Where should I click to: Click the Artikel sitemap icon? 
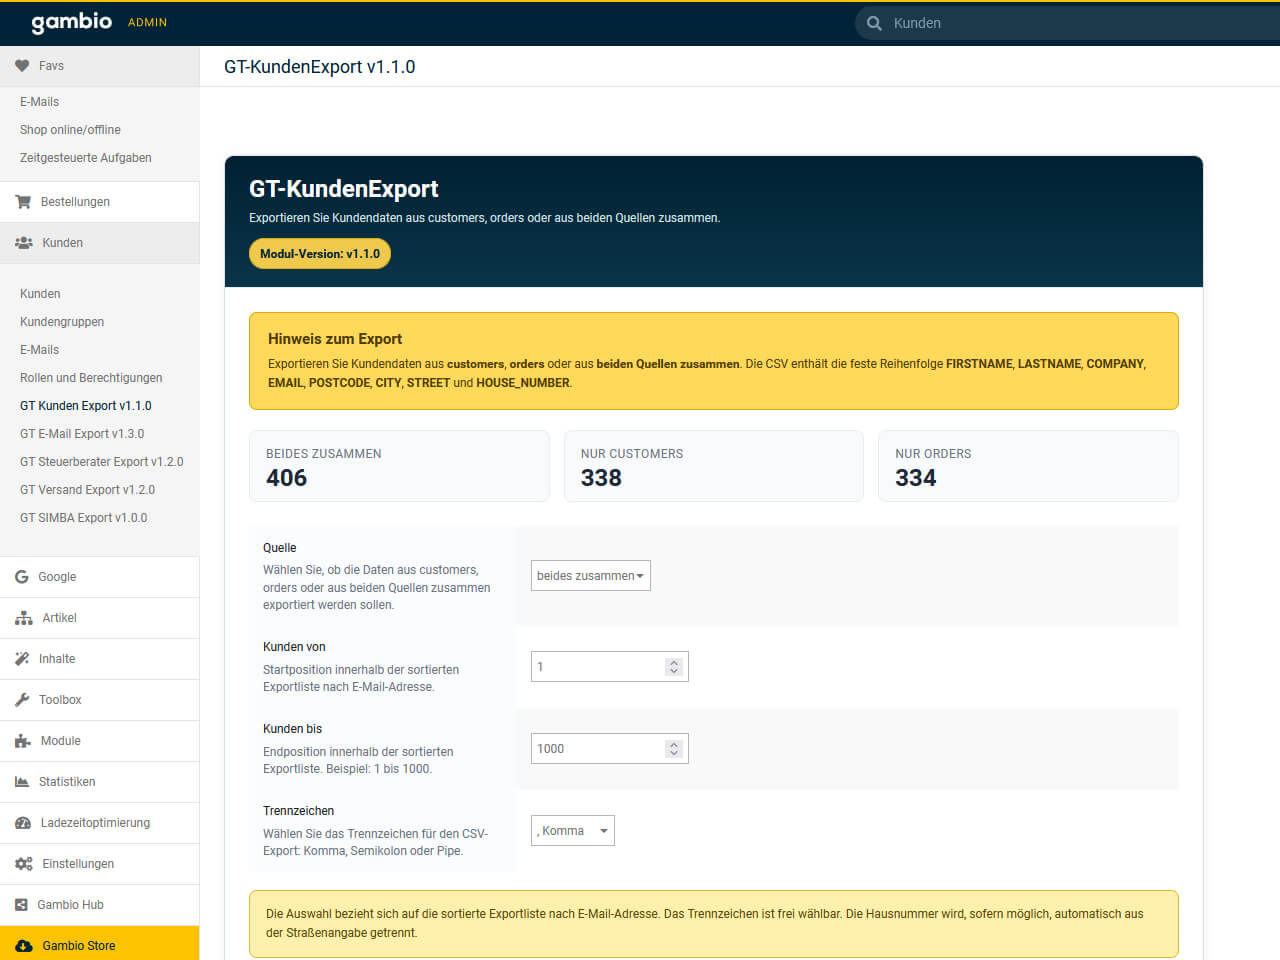pos(23,618)
